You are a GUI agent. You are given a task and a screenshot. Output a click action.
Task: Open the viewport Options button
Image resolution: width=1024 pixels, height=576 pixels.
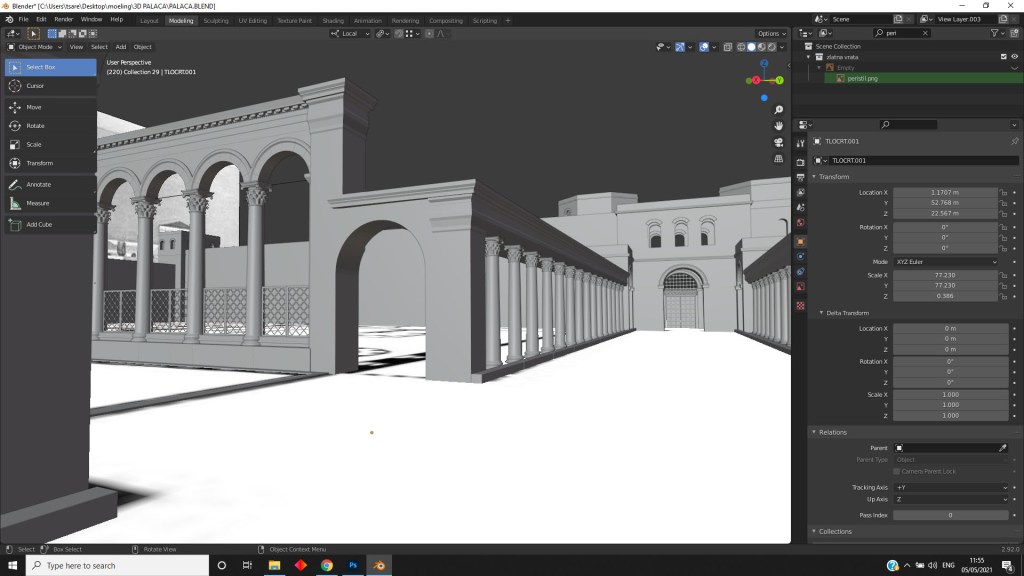coord(770,34)
